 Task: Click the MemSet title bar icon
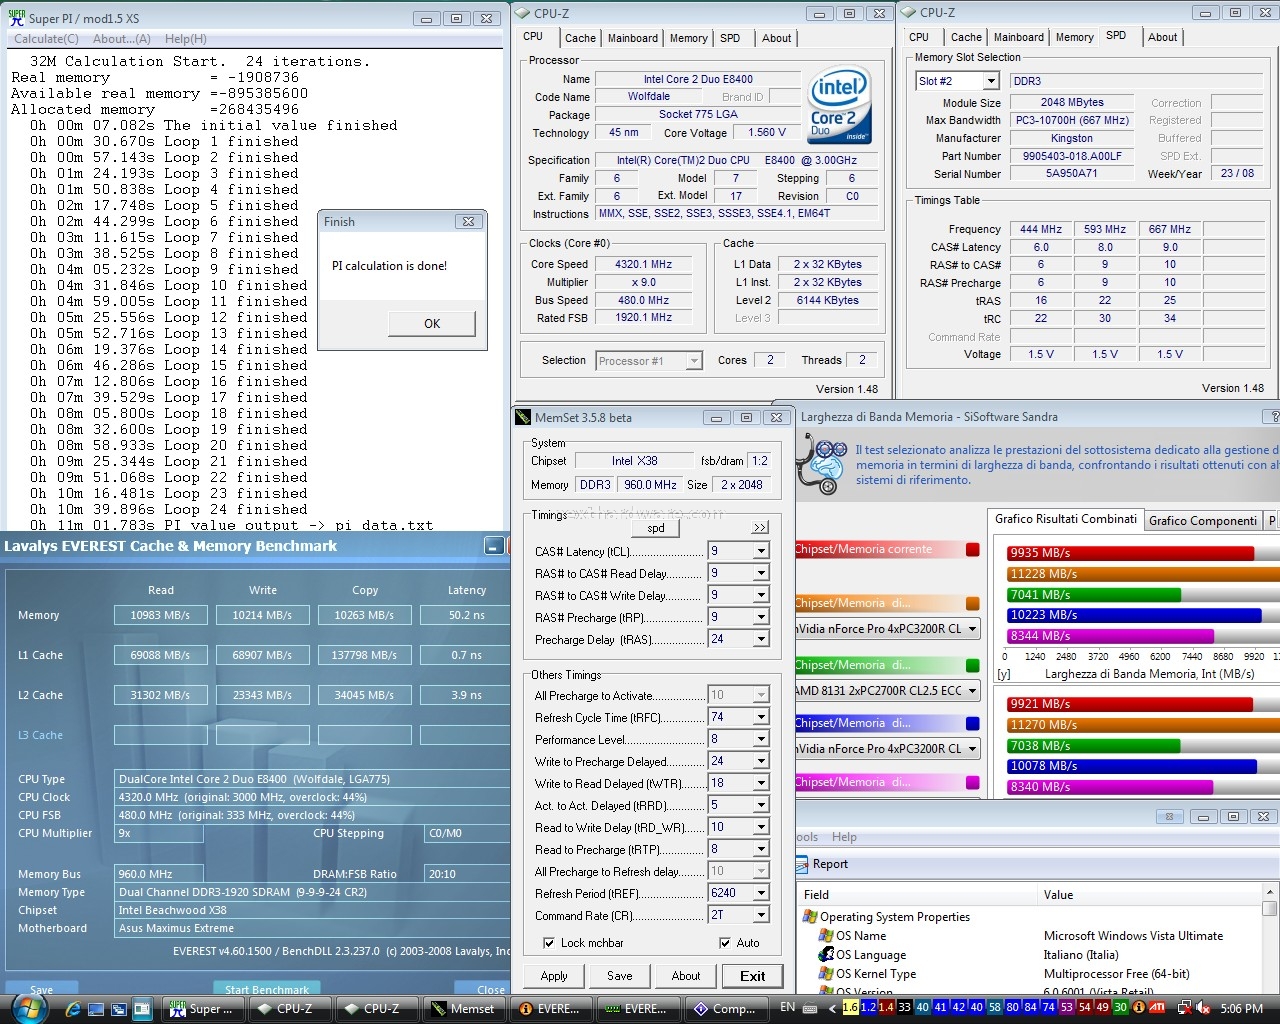click(523, 417)
